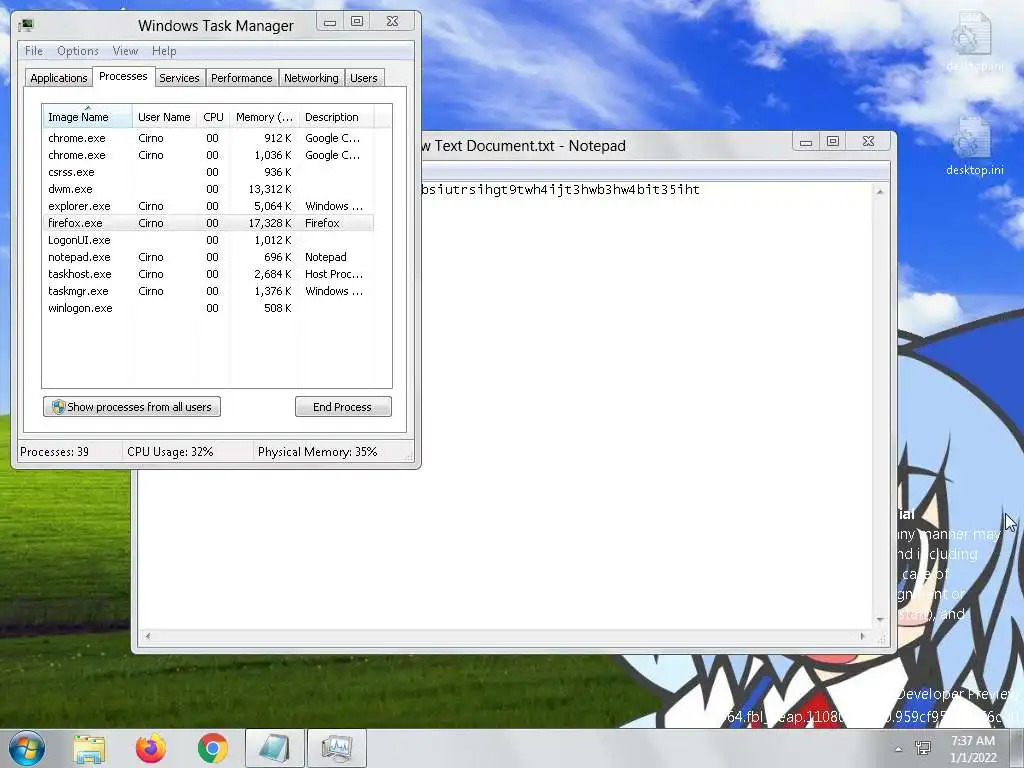This screenshot has width=1024, height=768.
Task: Sort by User Name column header
Action: [164, 117]
